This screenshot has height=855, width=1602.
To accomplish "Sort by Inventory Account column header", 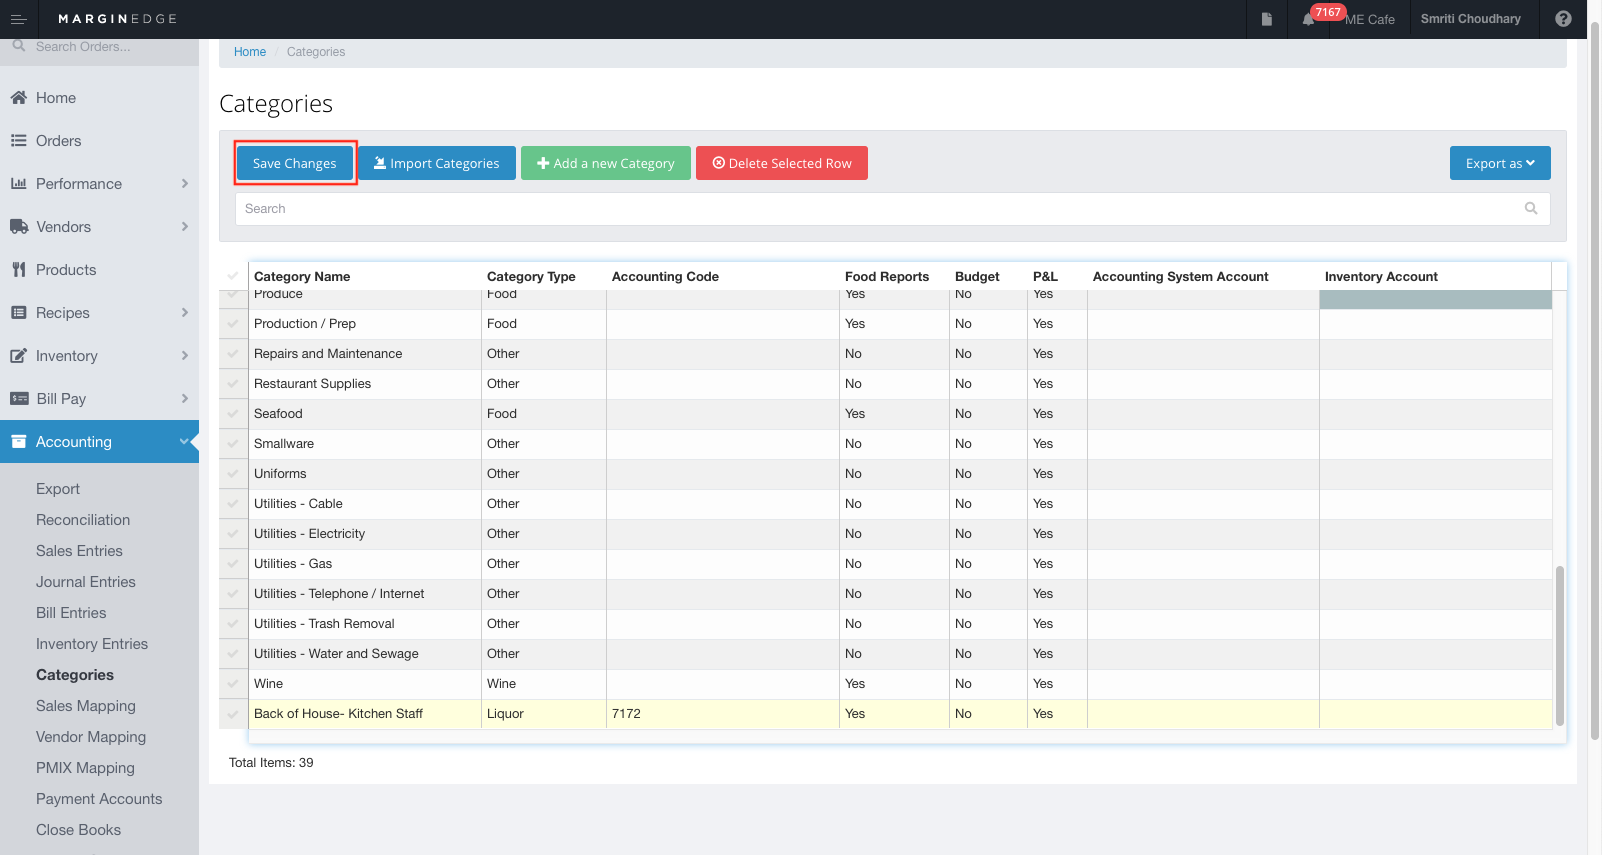I will (x=1381, y=277).
